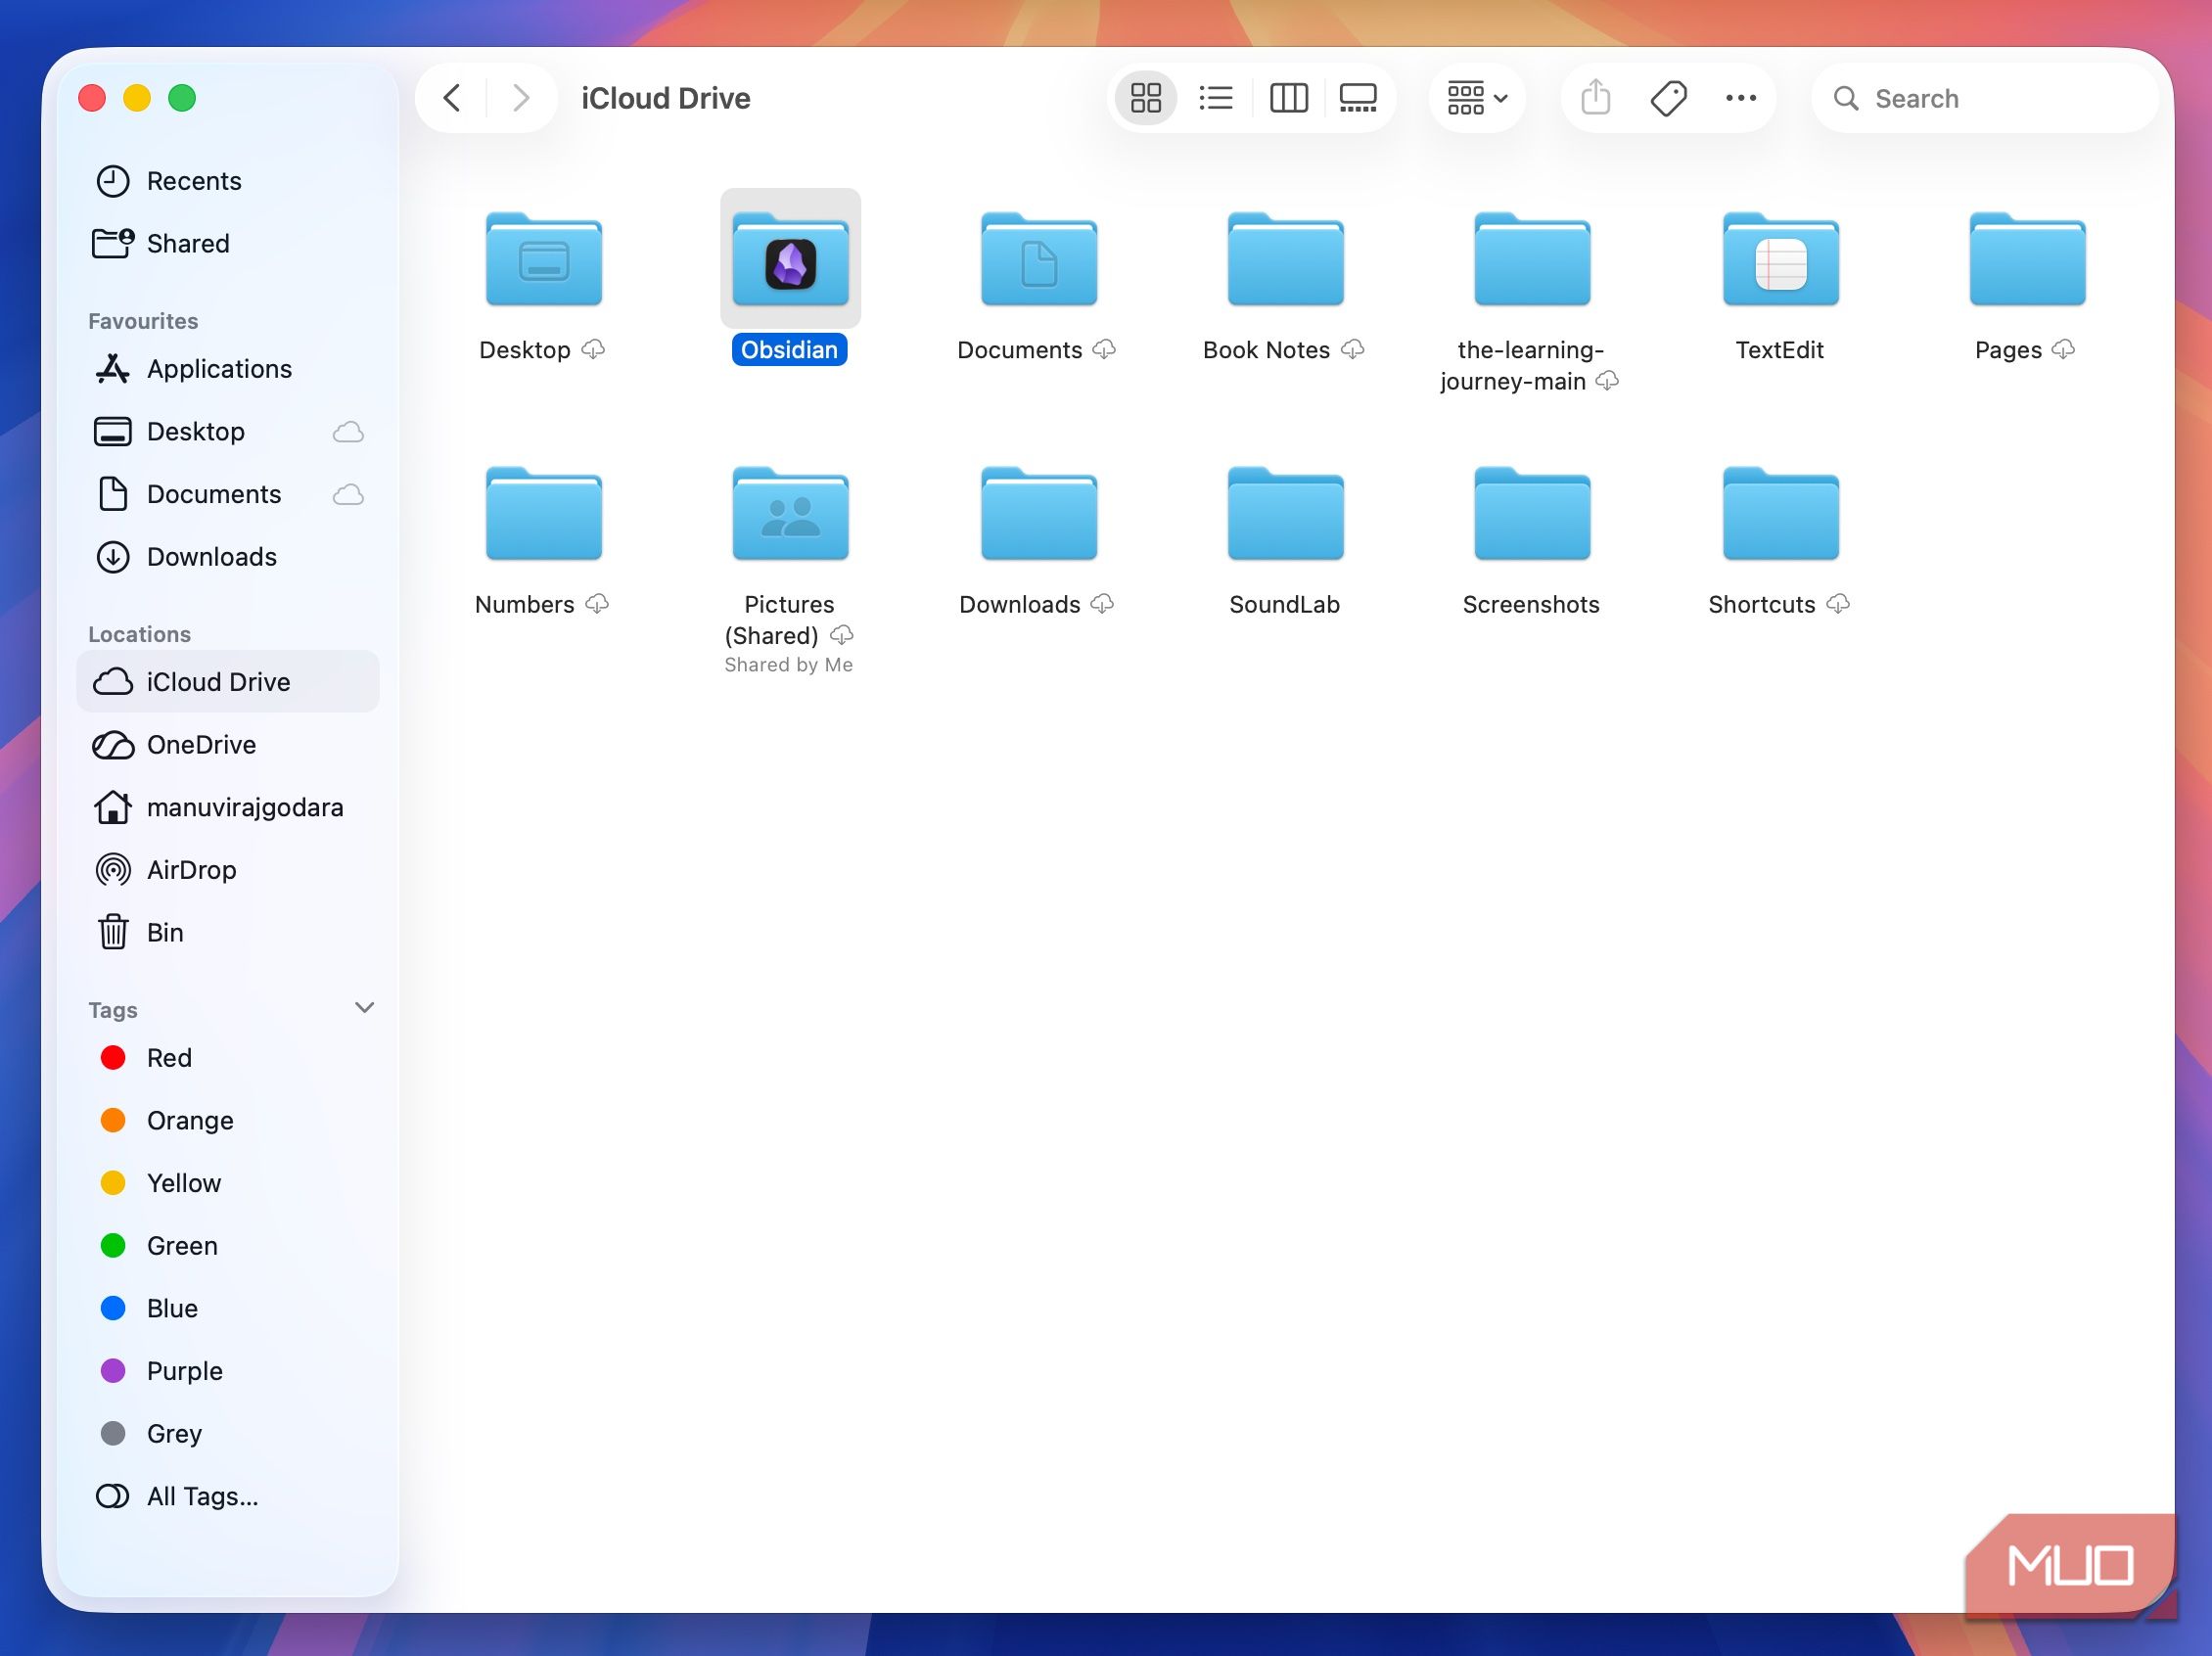This screenshot has height=1656, width=2212.
Task: Select the Book Notes folder
Action: click(1285, 259)
